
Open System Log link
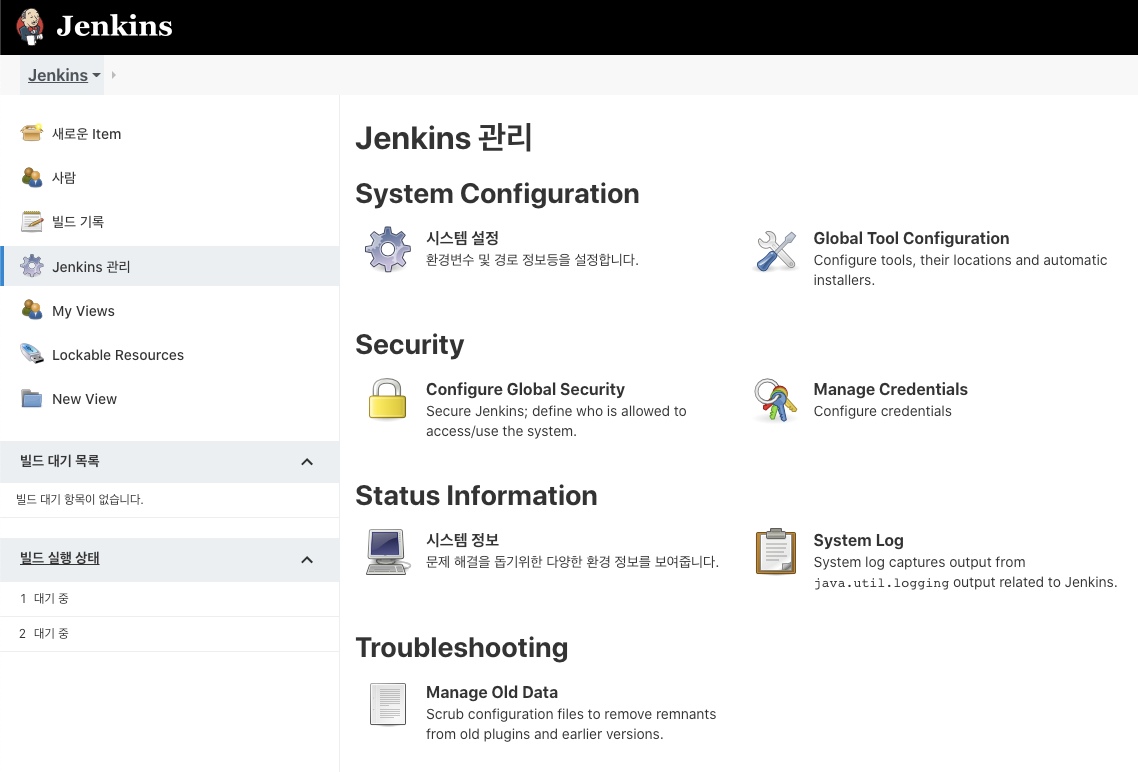pyautogui.click(x=859, y=541)
